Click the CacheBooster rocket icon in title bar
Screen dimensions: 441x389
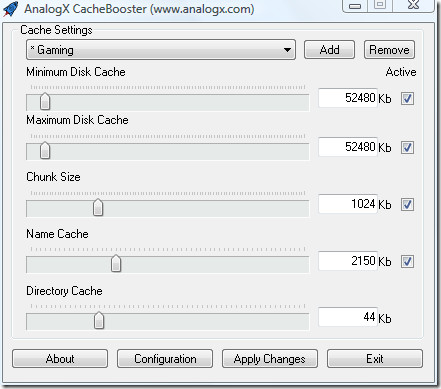[x=11, y=9]
